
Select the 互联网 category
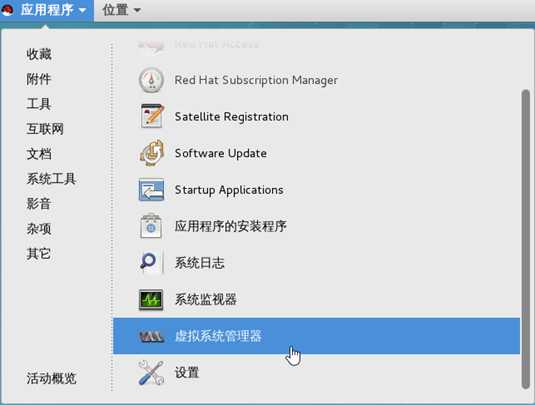point(45,129)
